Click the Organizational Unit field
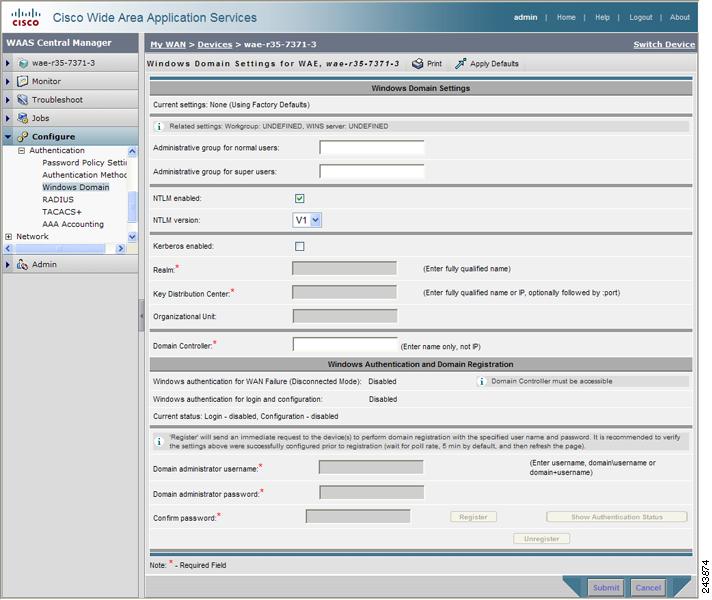The height and width of the screenshot is (600, 712). point(345,316)
